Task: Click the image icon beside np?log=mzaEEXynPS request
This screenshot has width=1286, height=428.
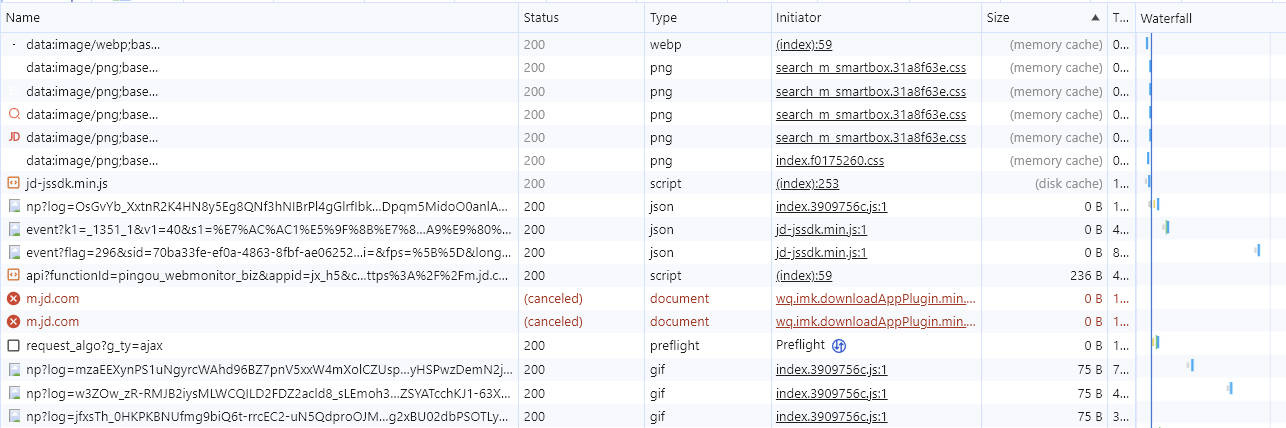Action: (x=13, y=368)
